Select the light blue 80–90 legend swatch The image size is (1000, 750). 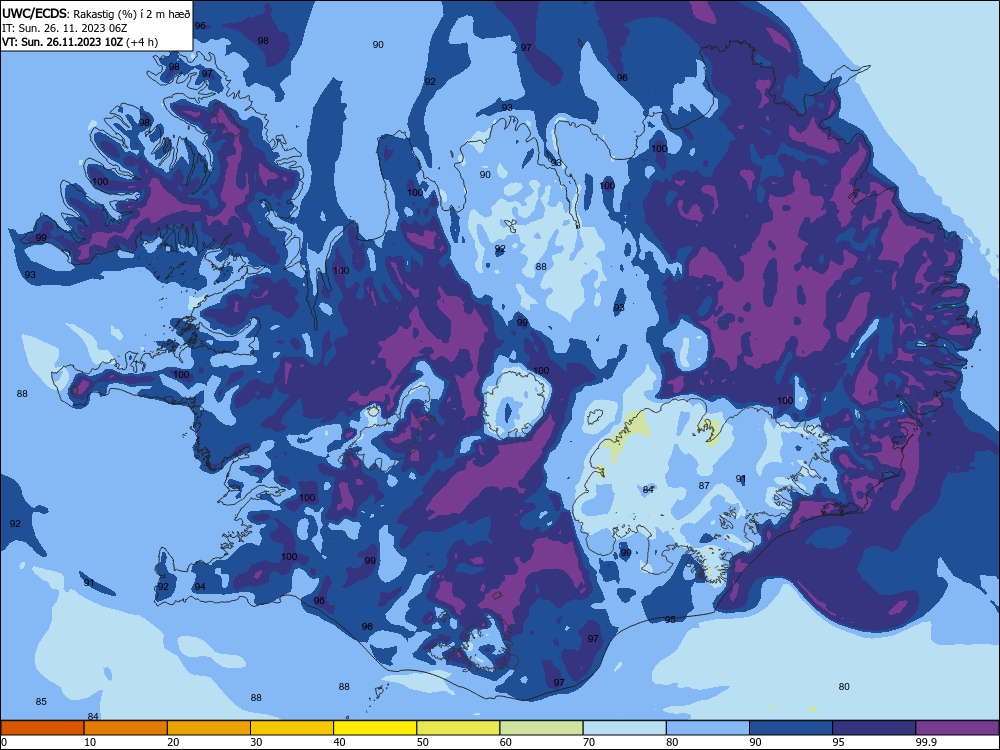point(708,728)
